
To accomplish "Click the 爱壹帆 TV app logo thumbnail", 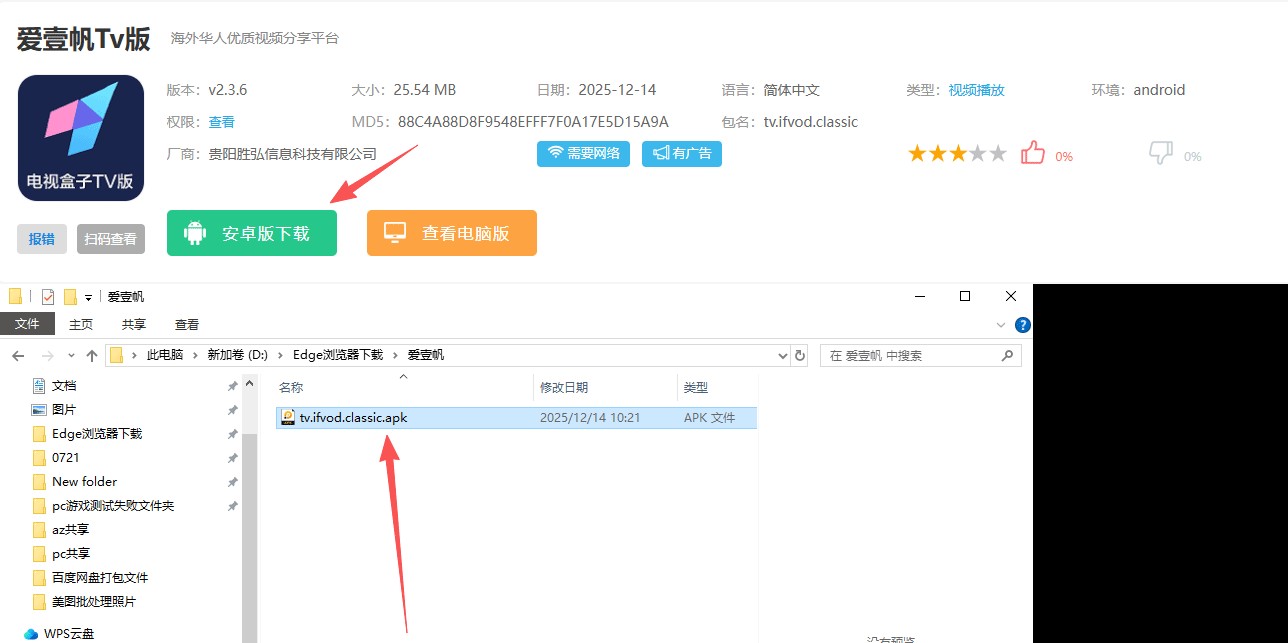I will pyautogui.click(x=81, y=137).
